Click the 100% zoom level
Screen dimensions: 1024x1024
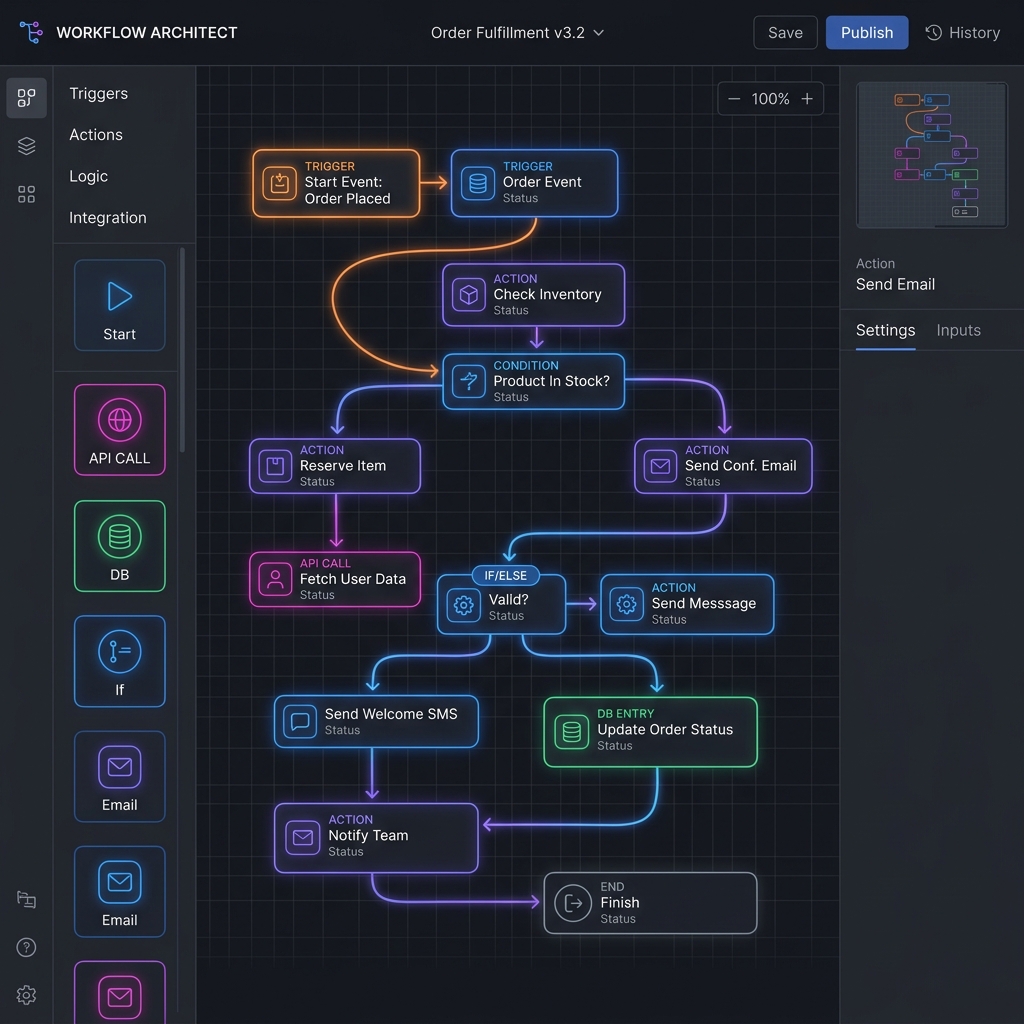click(771, 99)
